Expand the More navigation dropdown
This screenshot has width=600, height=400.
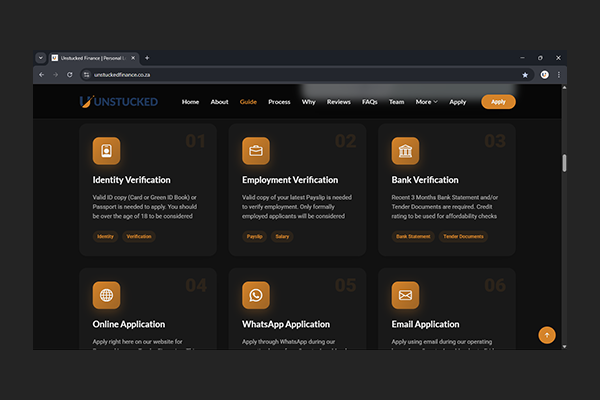coord(426,102)
